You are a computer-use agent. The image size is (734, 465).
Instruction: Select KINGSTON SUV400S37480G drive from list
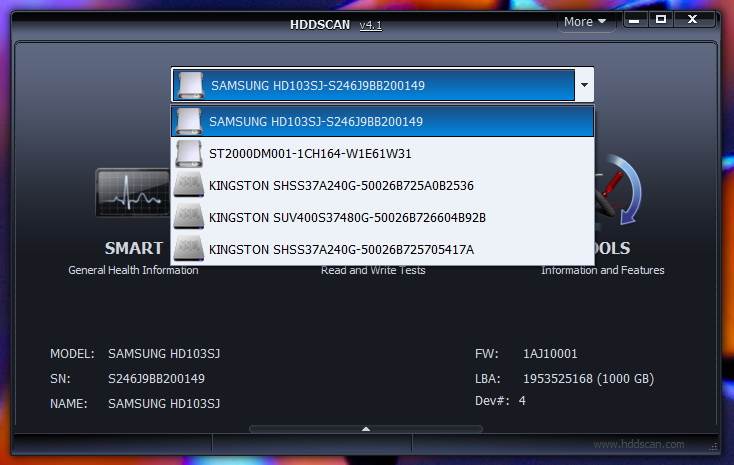tap(347, 217)
